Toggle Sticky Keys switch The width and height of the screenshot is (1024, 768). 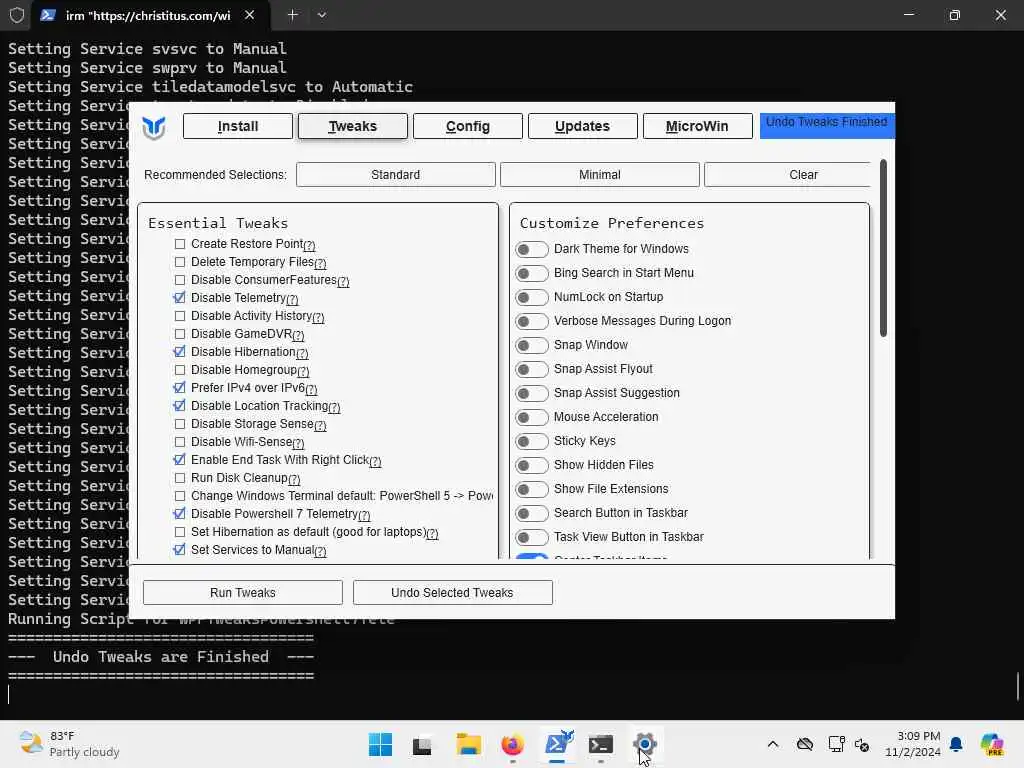pos(532,441)
